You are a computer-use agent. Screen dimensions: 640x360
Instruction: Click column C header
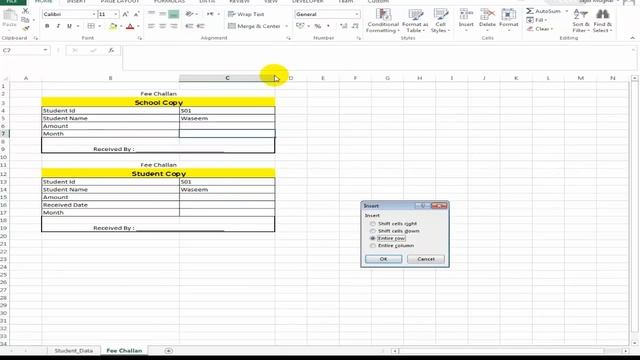click(x=227, y=78)
